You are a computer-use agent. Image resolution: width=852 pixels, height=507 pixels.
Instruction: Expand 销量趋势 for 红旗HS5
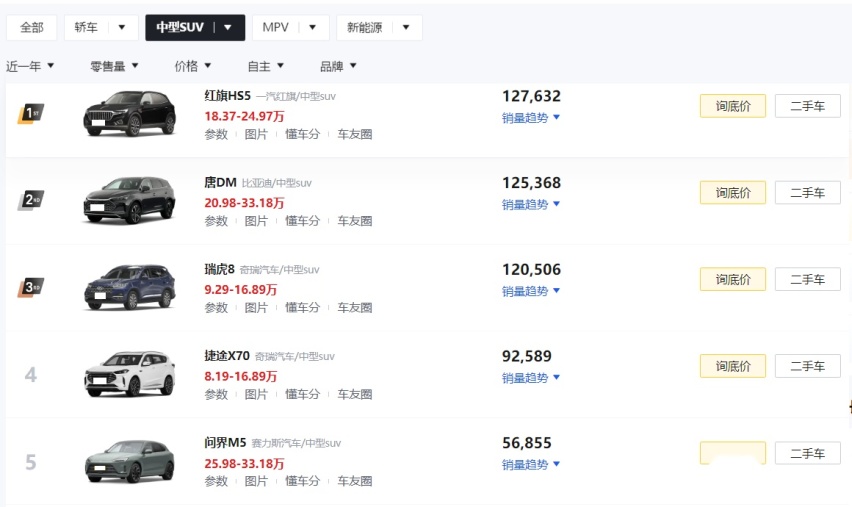531,117
